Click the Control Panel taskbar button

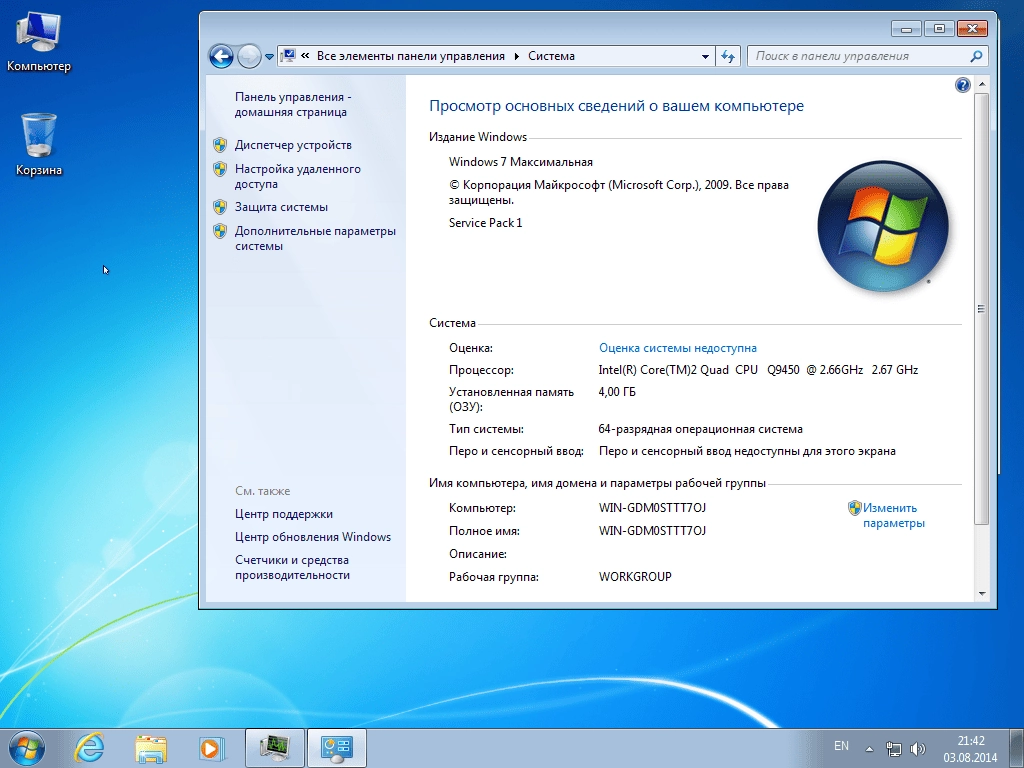pos(337,748)
